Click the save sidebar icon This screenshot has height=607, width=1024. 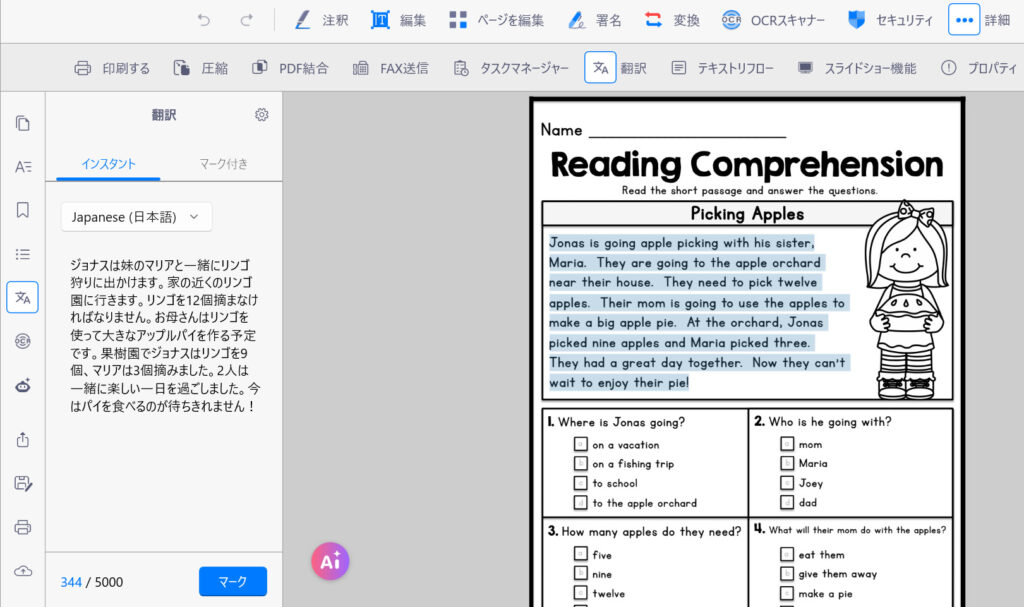click(x=23, y=484)
